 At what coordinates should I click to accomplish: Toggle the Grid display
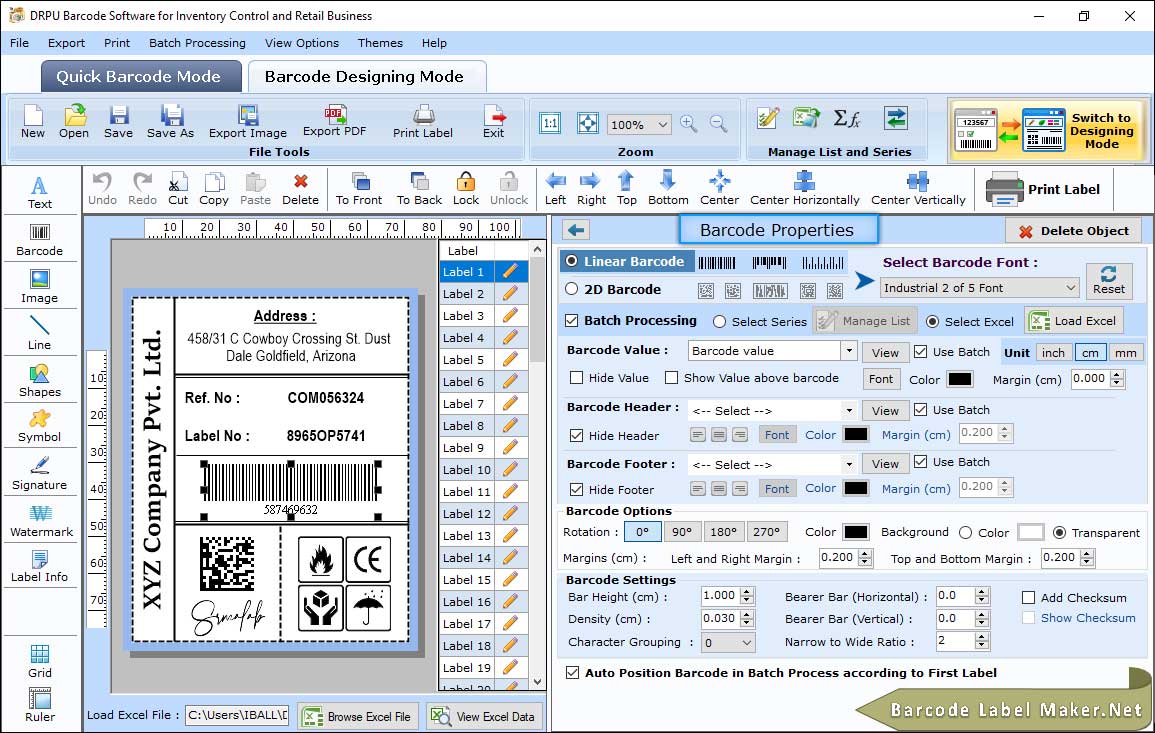click(39, 661)
